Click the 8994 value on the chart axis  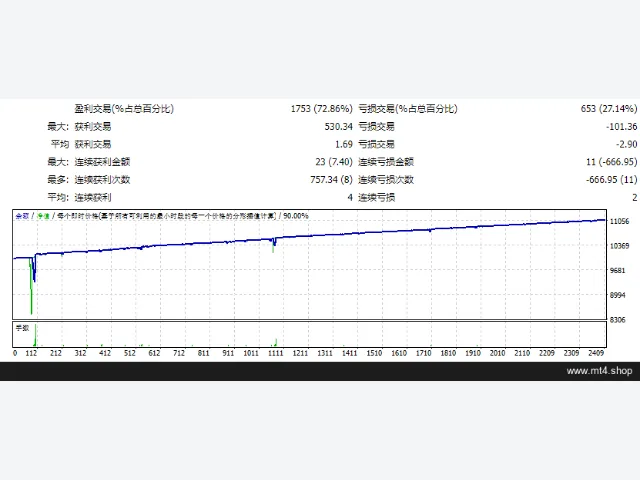(x=618, y=295)
